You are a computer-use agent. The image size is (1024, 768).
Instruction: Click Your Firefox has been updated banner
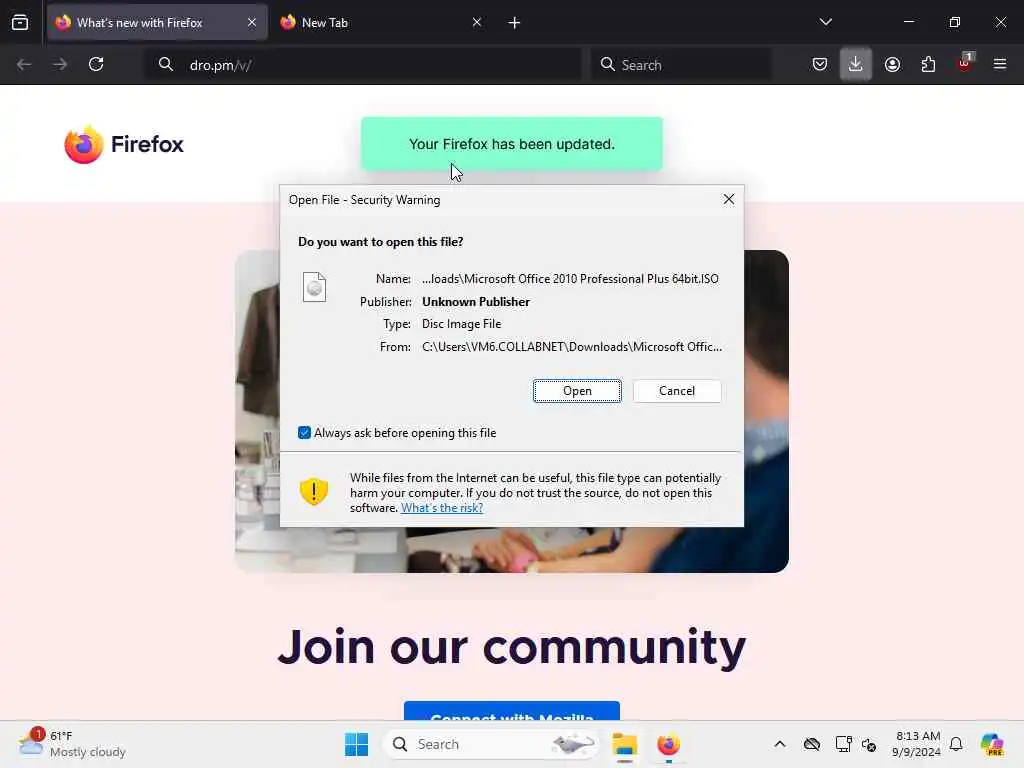(x=511, y=144)
